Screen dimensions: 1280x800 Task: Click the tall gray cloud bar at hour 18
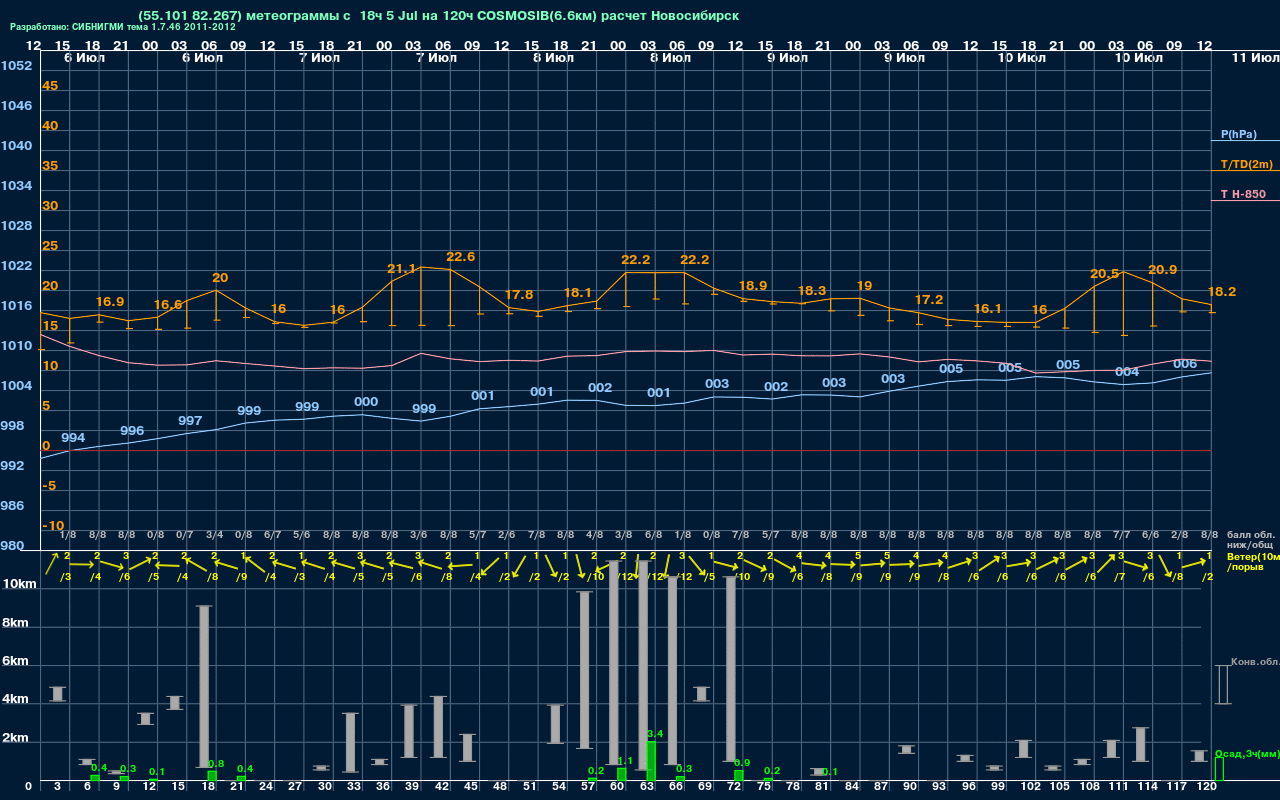coord(204,686)
